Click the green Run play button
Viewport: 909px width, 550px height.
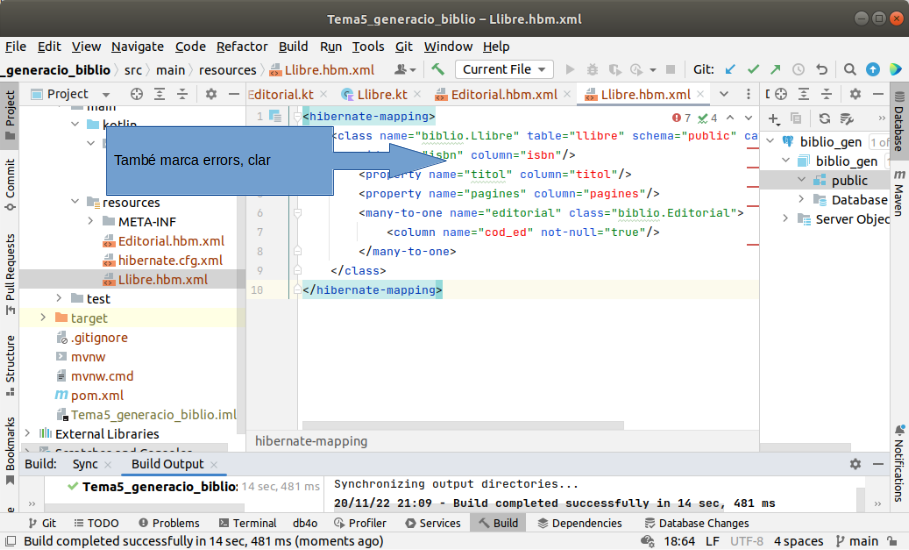click(x=570, y=70)
